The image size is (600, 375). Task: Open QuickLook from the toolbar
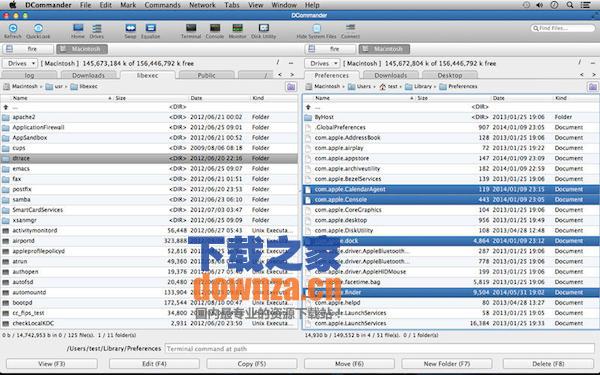38,31
